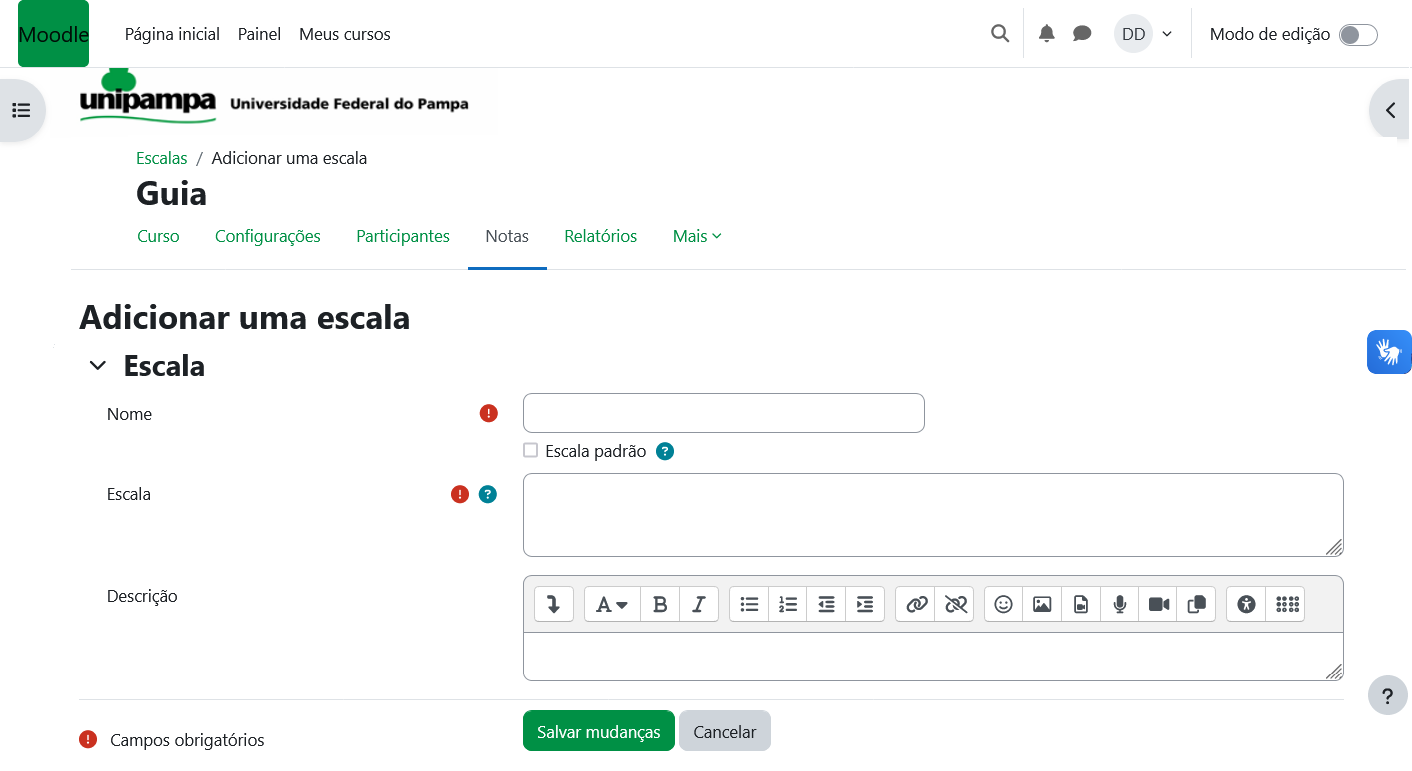Follow the Escalas breadcrumb link

coord(162,158)
